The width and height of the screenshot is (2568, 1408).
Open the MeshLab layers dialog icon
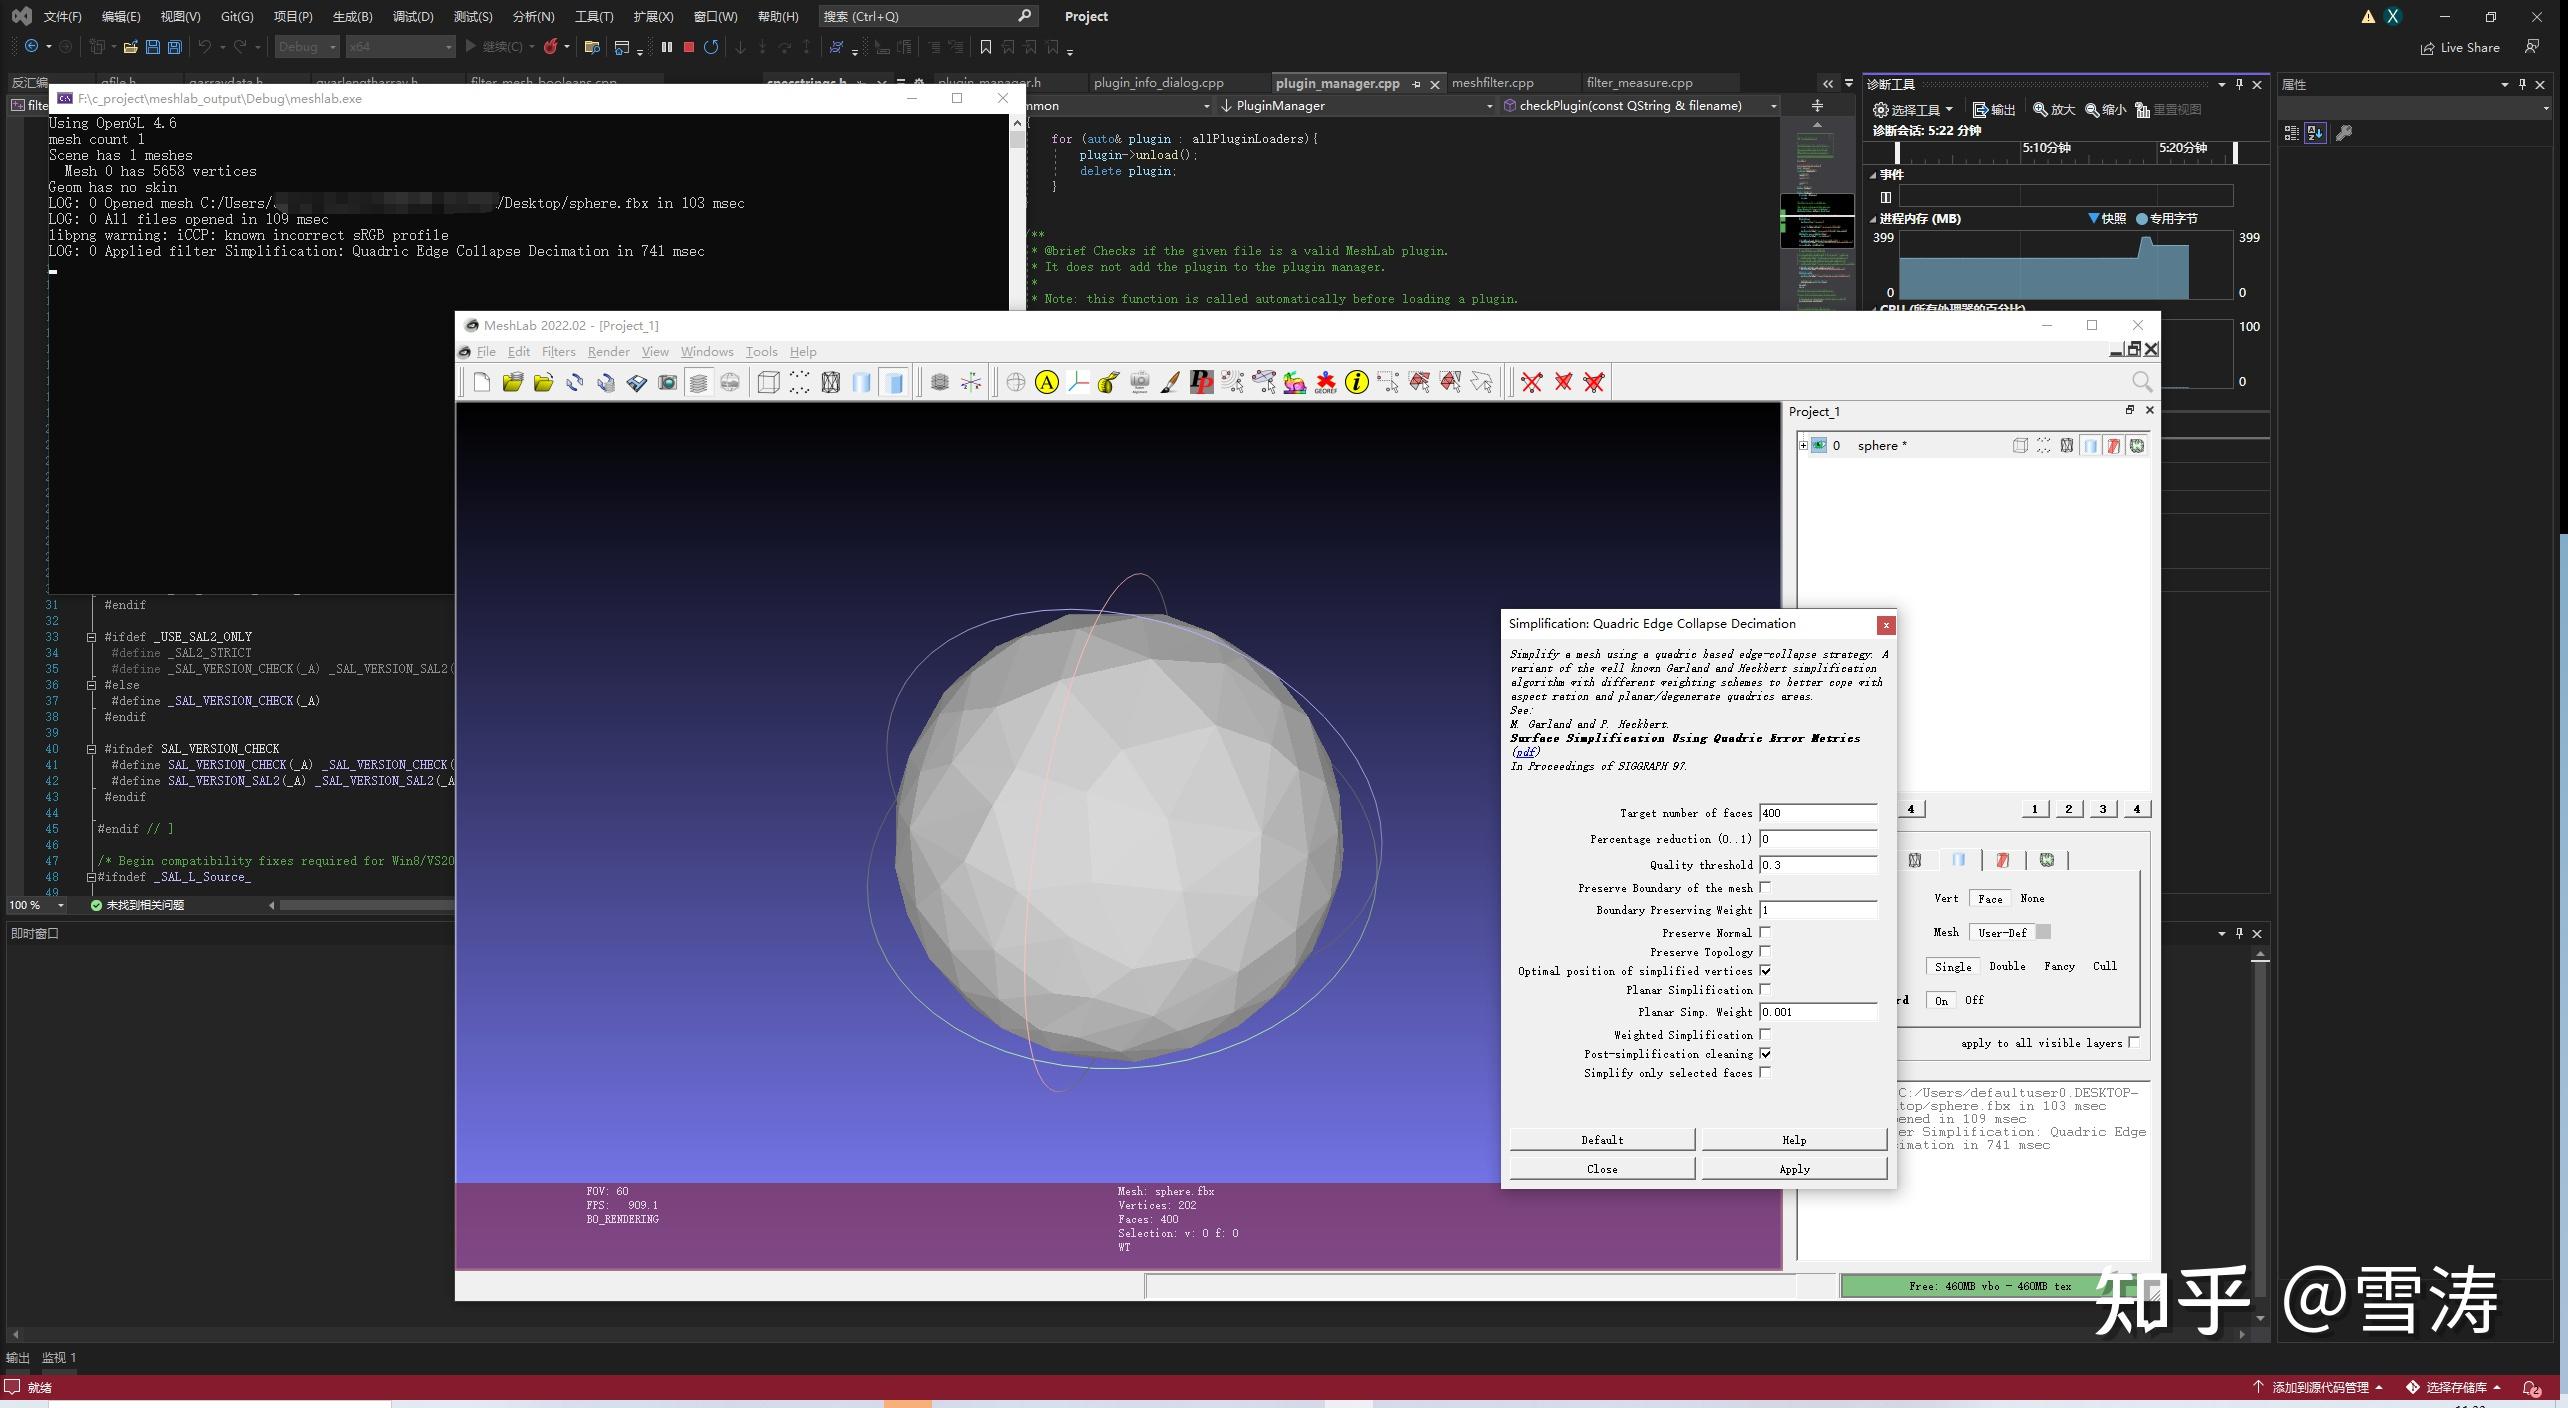698,382
